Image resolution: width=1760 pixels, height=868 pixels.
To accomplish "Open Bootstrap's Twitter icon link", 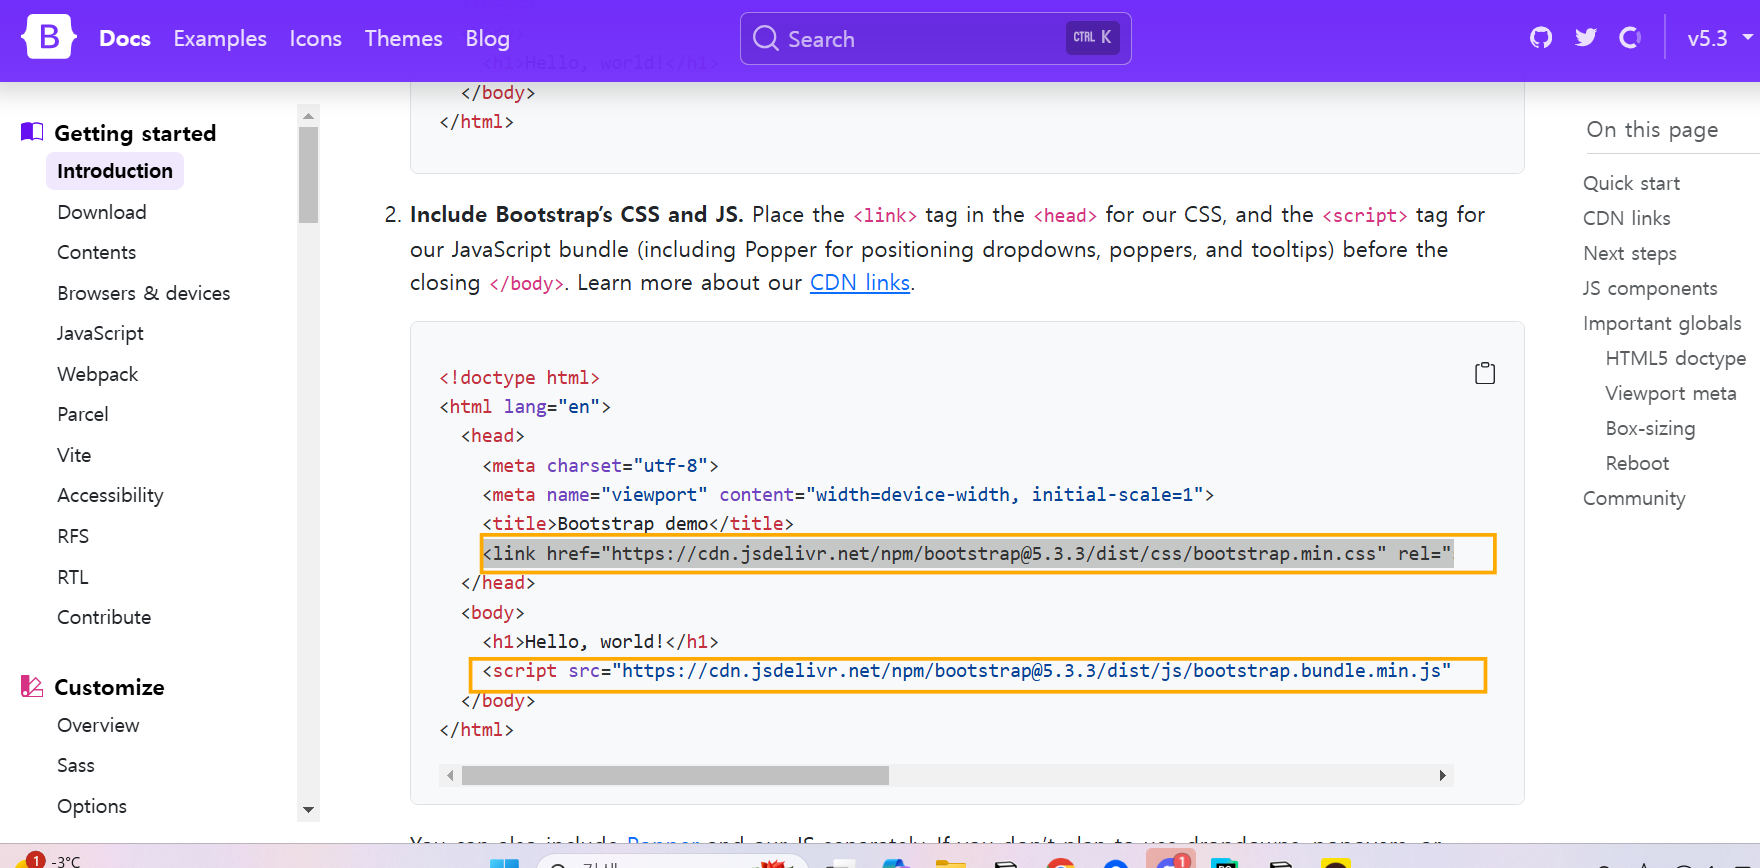I will (1586, 38).
